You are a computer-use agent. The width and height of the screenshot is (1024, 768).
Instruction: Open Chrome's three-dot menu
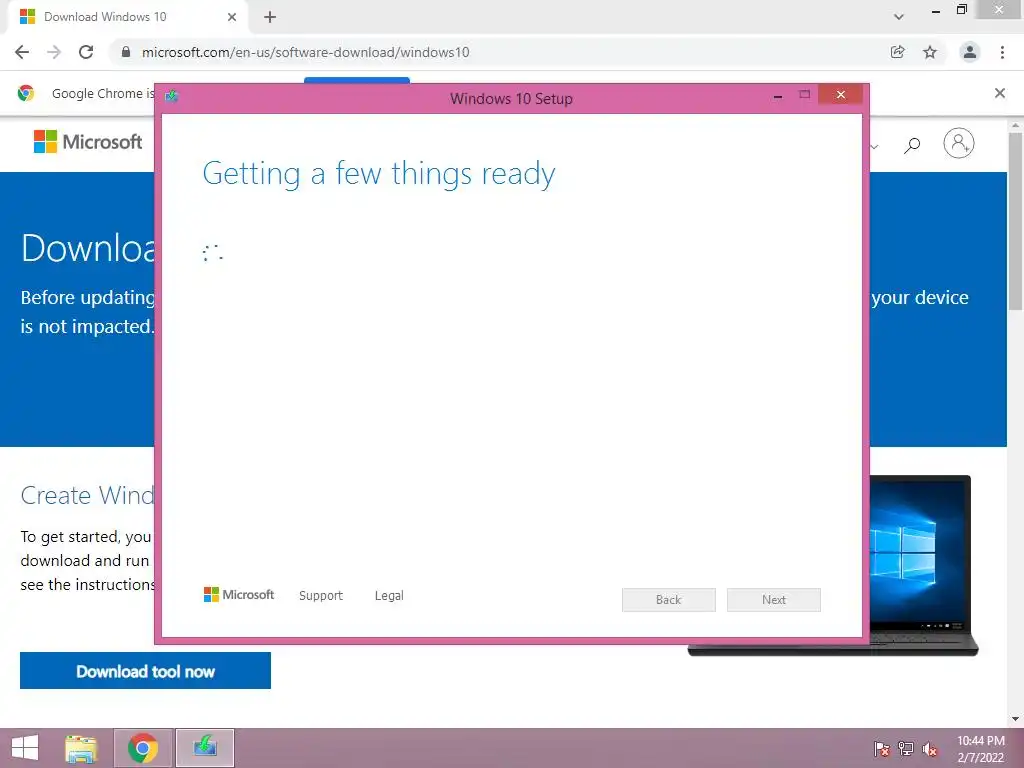coord(1002,52)
